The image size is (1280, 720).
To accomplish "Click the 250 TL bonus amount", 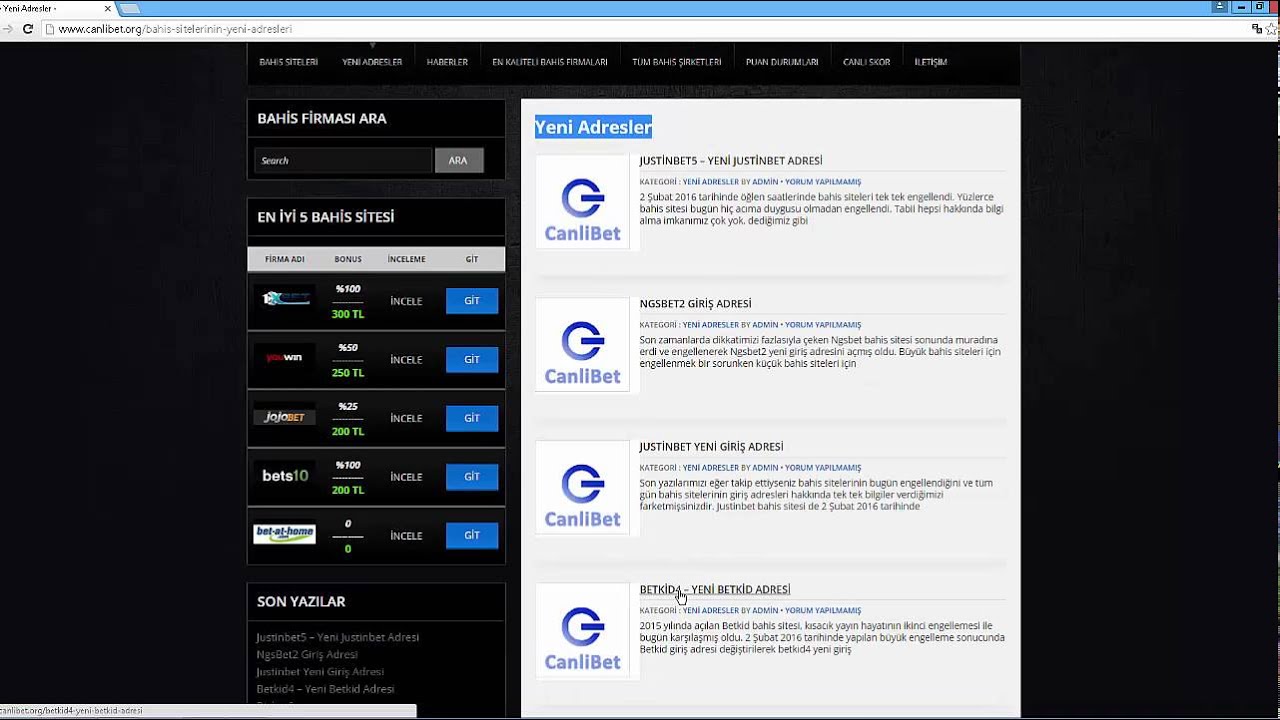I will (x=348, y=373).
